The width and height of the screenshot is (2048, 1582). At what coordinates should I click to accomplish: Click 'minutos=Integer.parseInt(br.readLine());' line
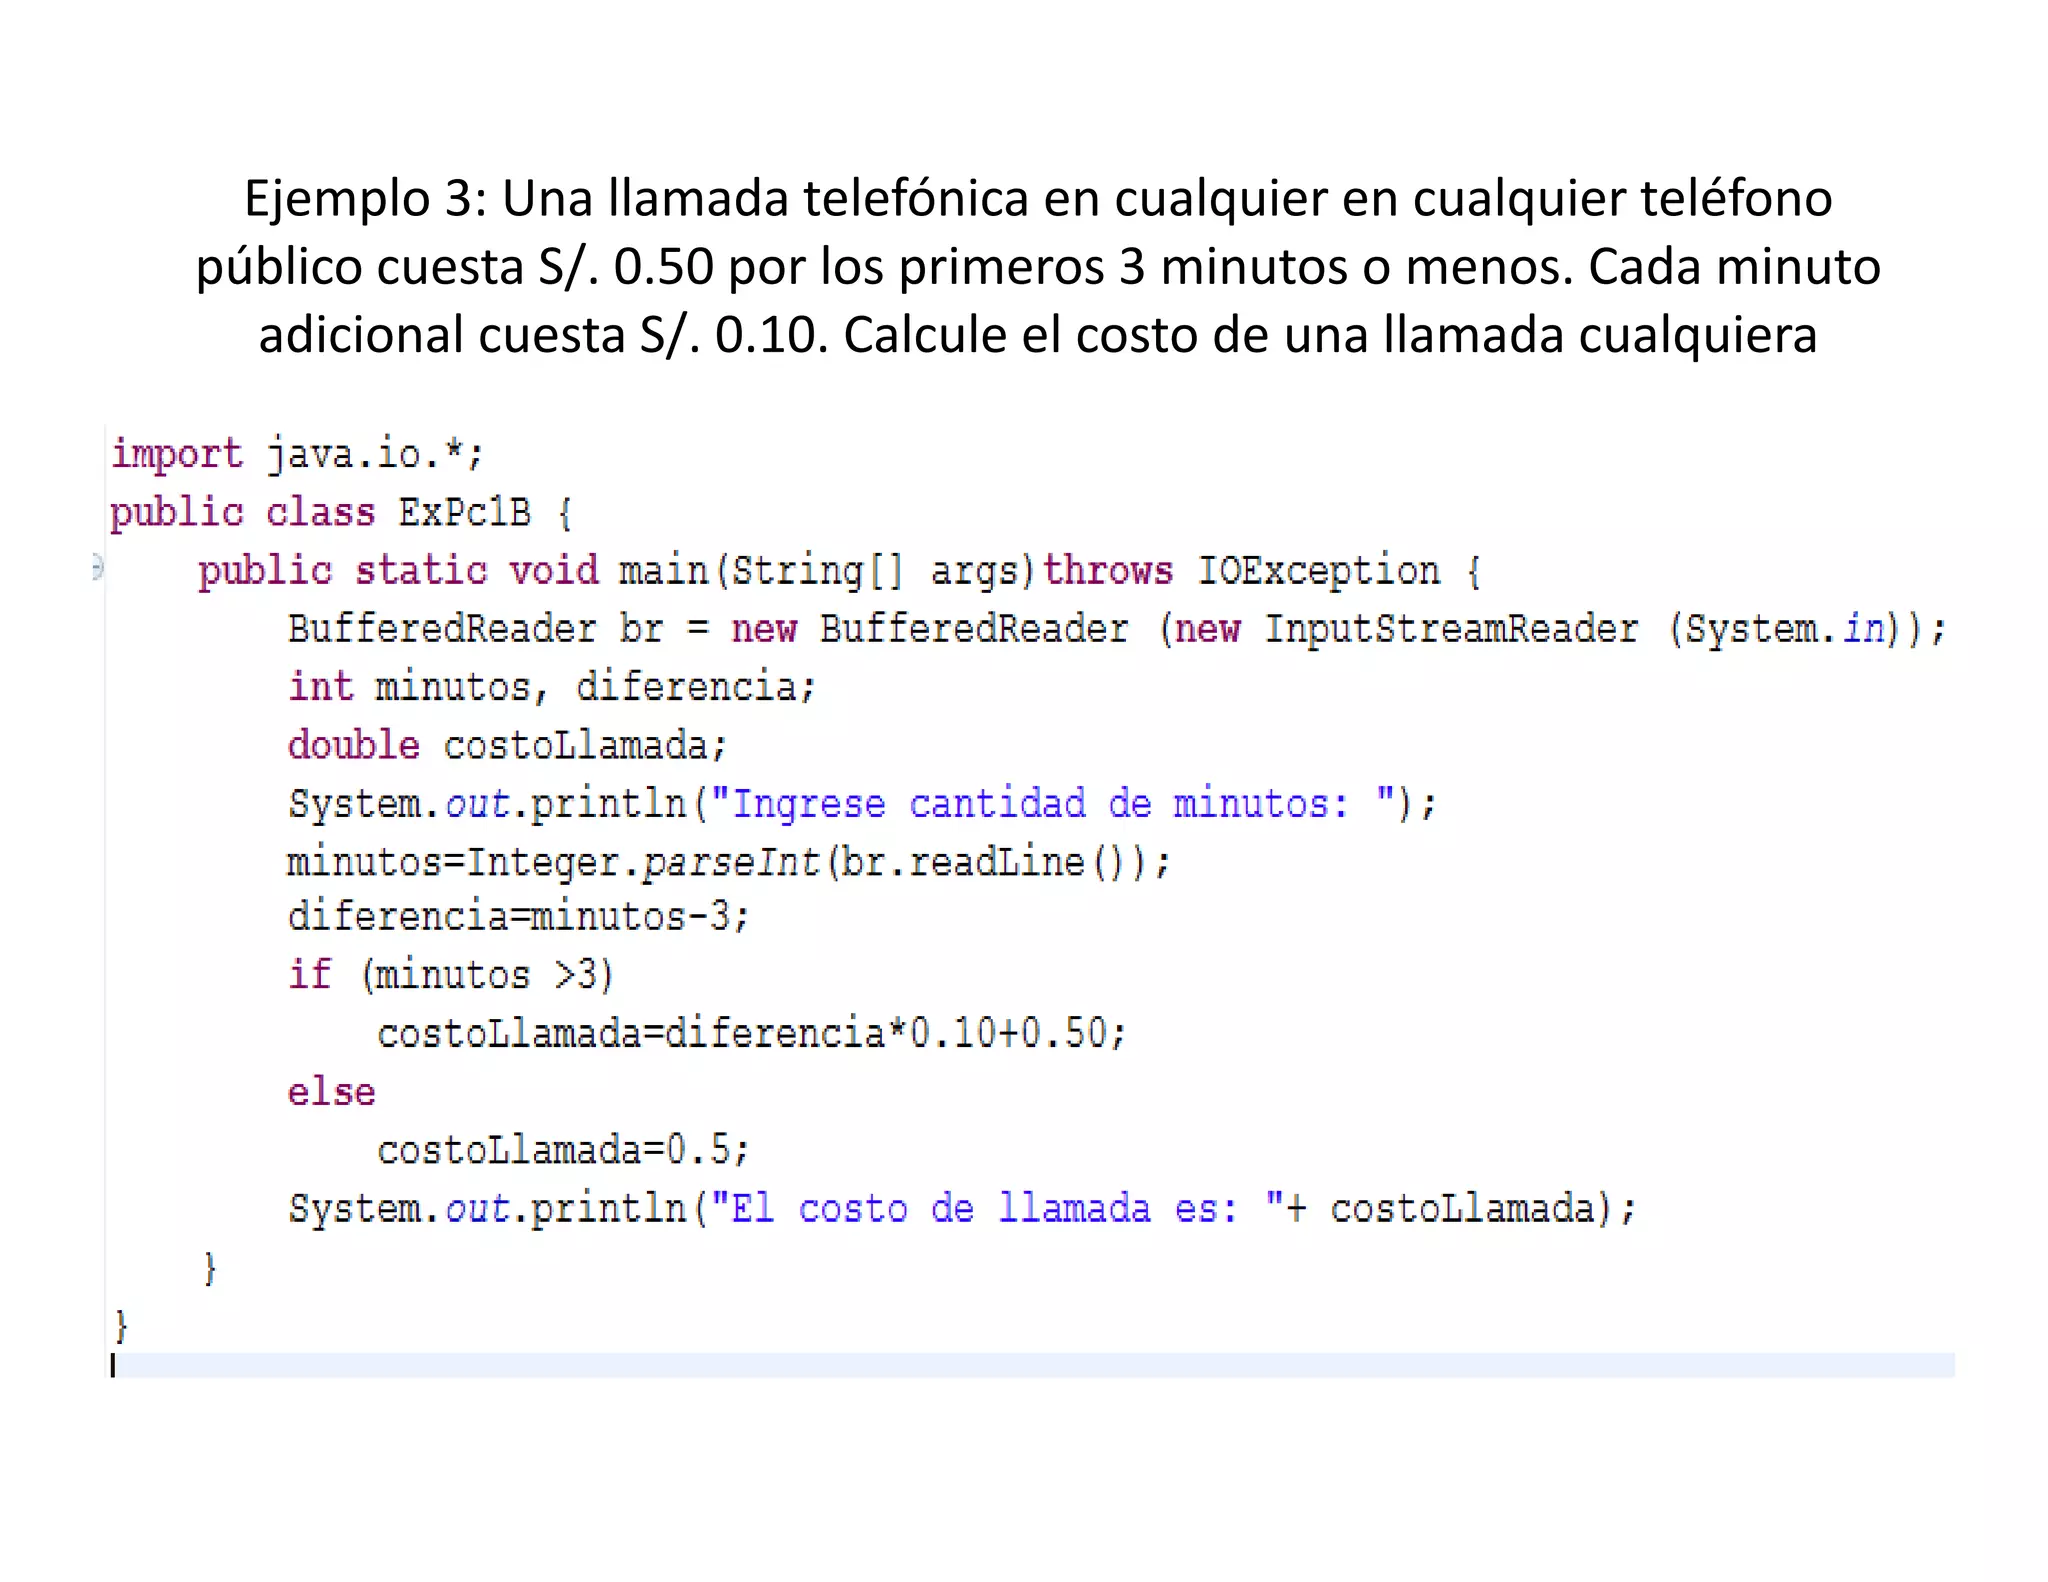pos(728,862)
